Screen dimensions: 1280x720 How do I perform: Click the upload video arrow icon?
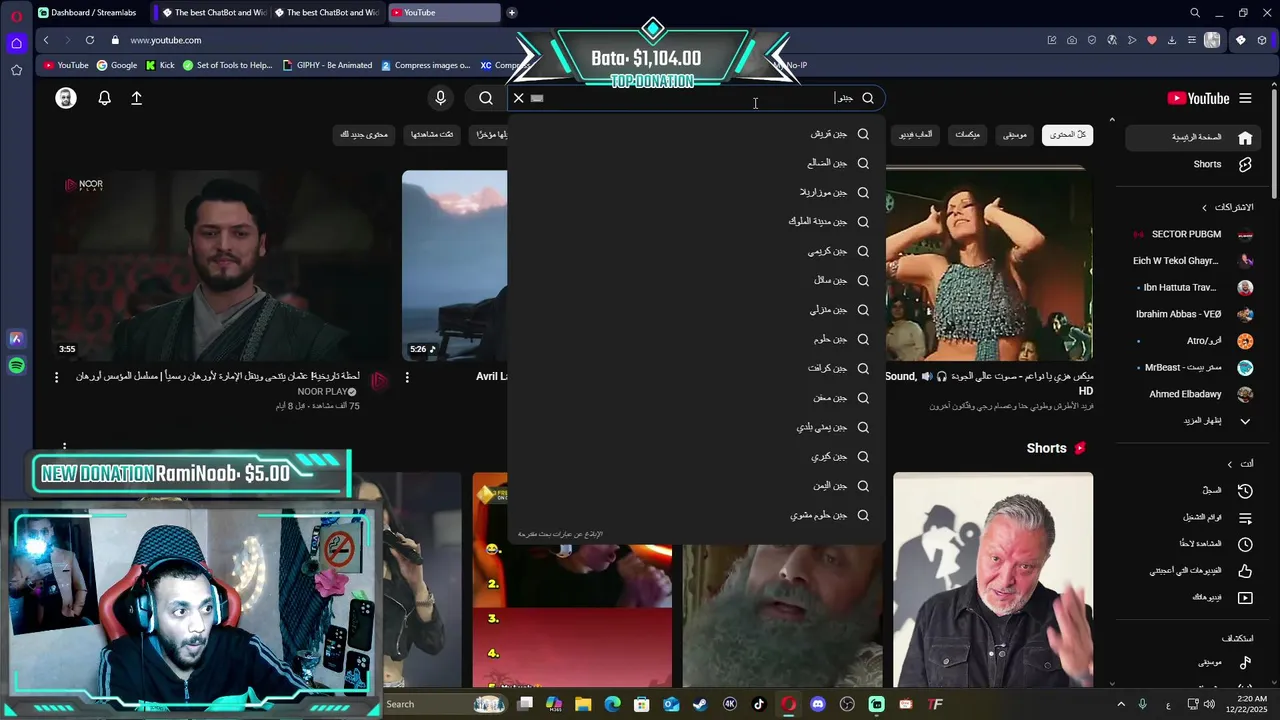point(137,98)
